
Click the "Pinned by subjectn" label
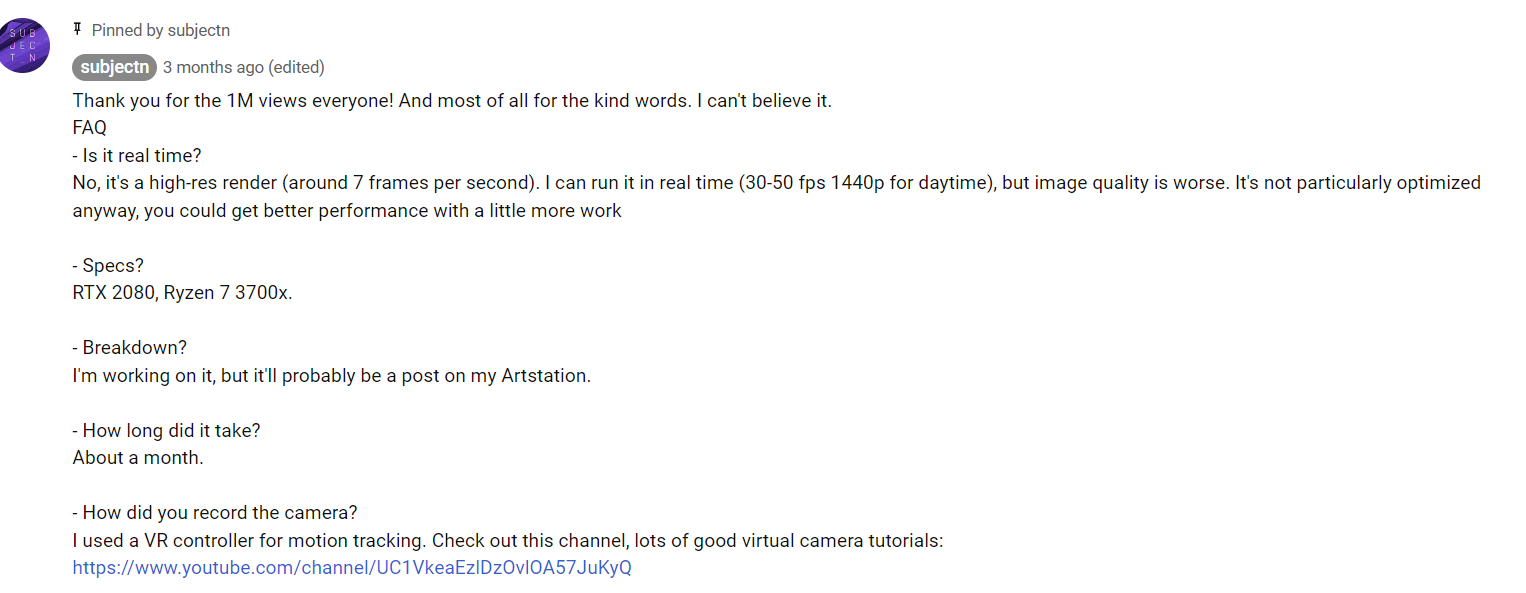click(x=160, y=30)
